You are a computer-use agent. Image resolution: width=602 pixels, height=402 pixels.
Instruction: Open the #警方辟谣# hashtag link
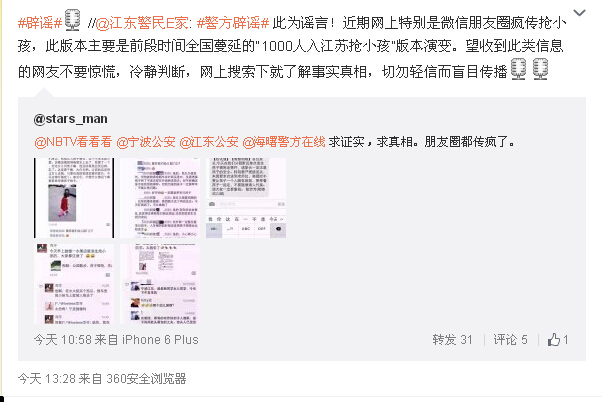click(x=233, y=23)
